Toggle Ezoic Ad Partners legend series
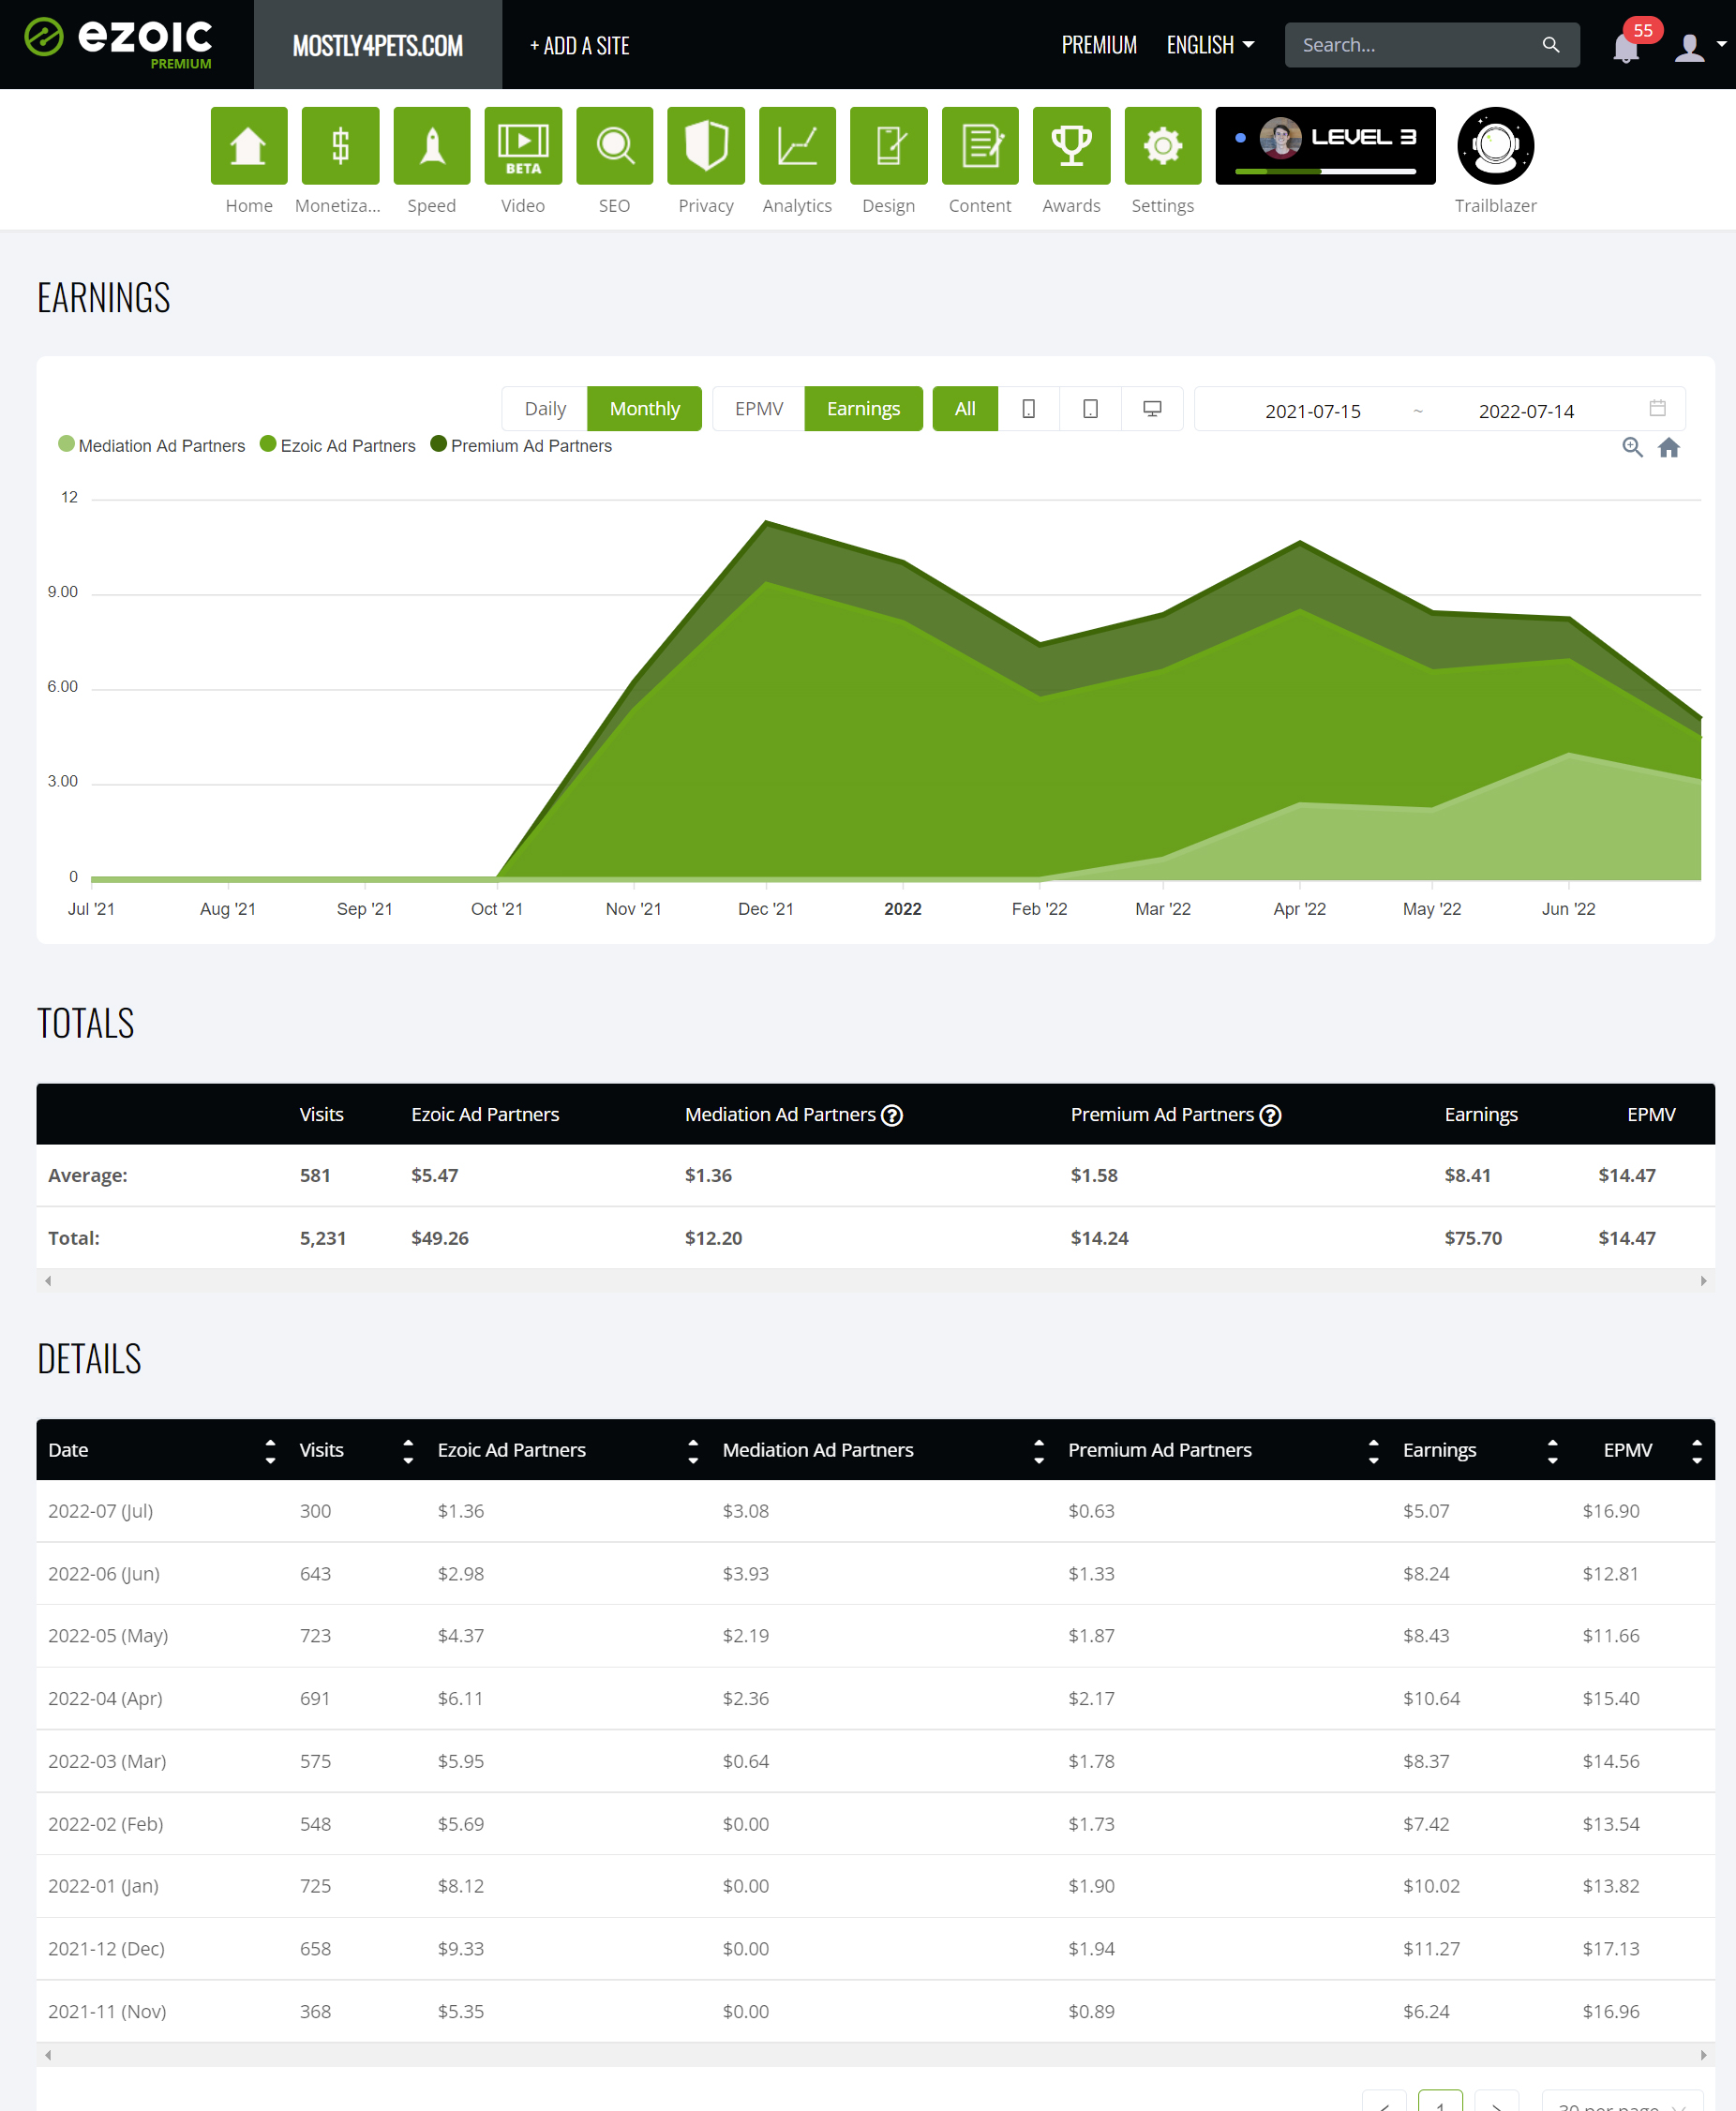 click(x=338, y=446)
